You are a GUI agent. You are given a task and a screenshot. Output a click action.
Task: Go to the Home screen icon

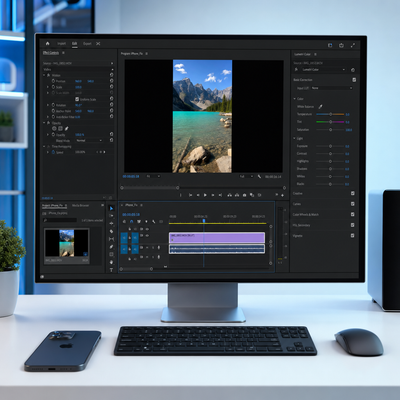(x=47, y=43)
